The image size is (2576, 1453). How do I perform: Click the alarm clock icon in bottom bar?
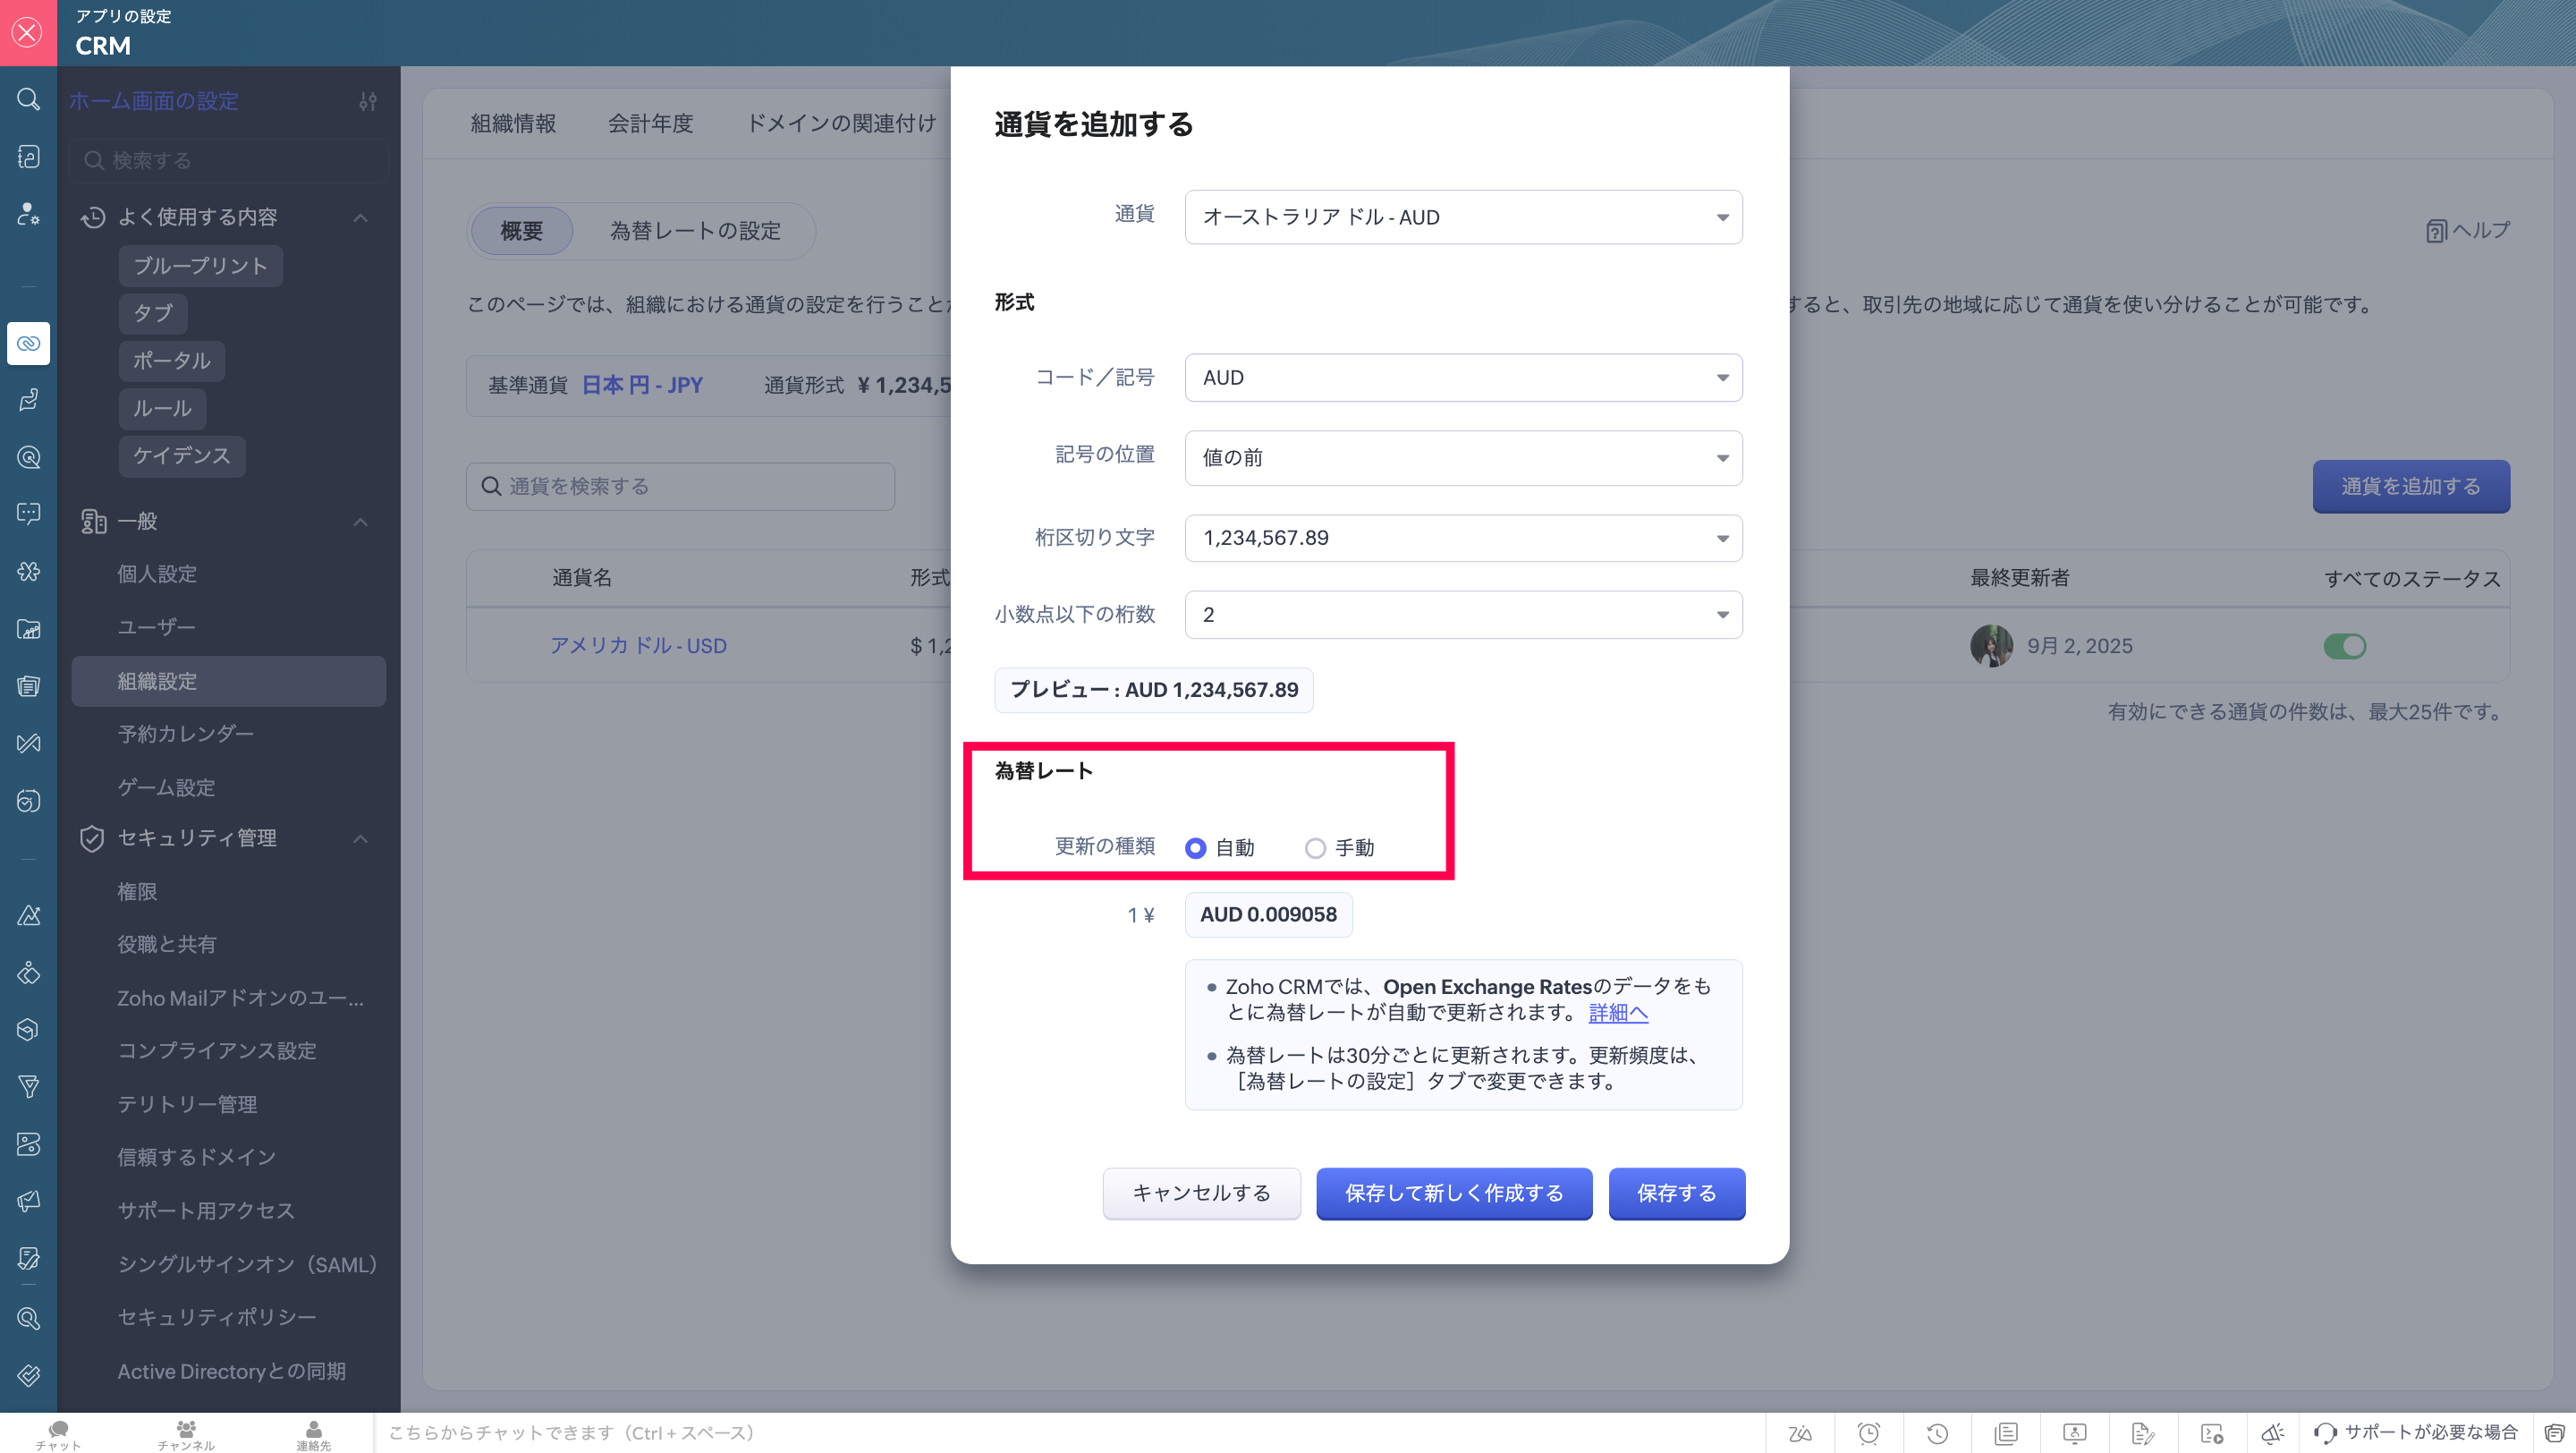click(1868, 1433)
